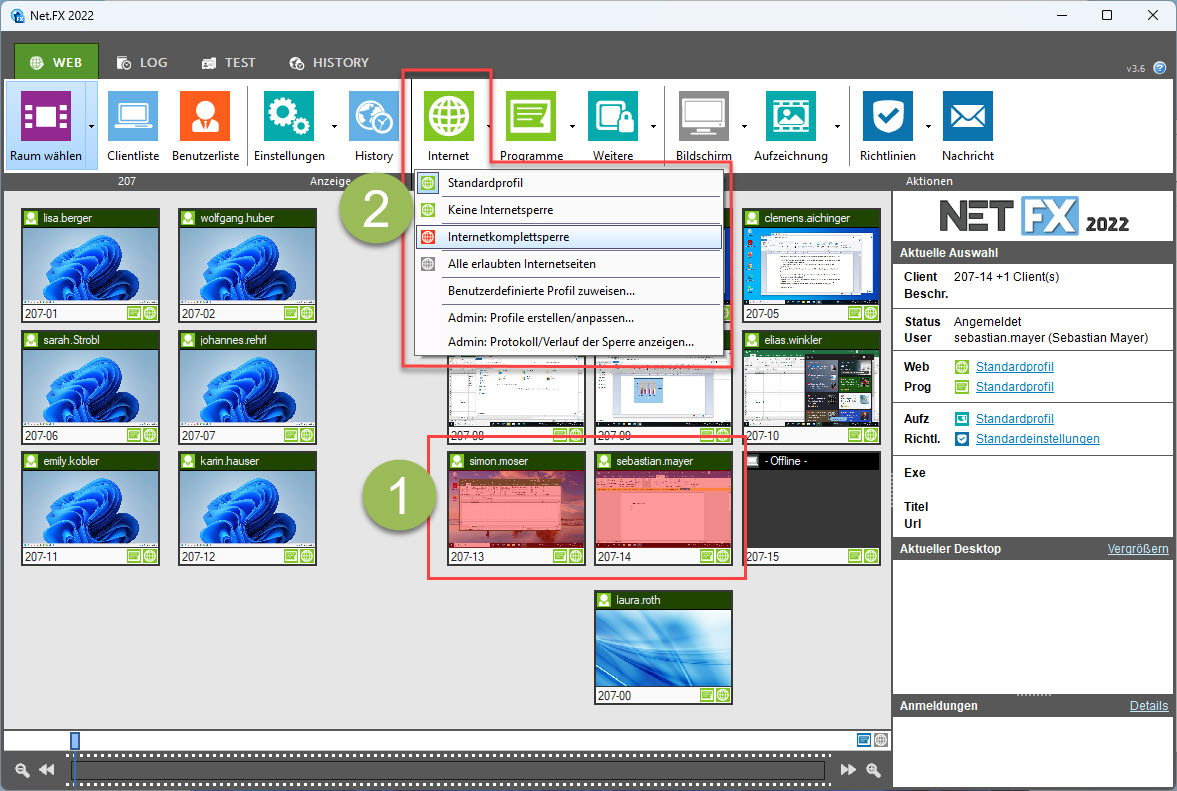
Task: Select Internetkomplettsperre menu entry
Action: click(569, 236)
